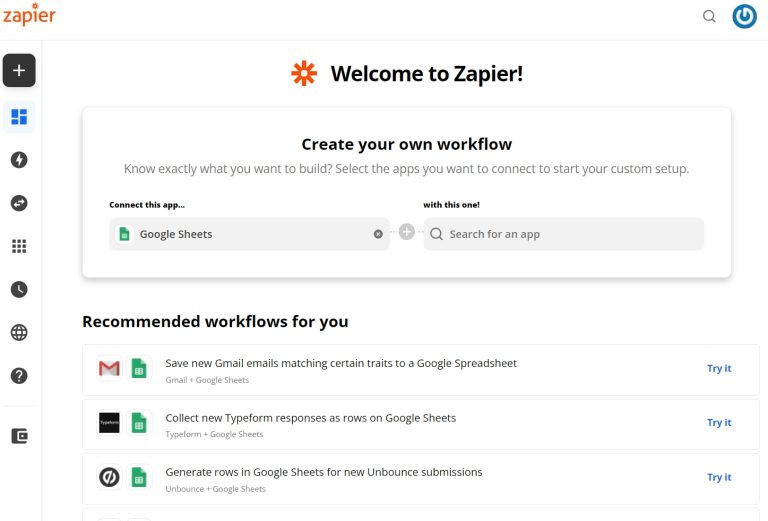Open Save new Gmail emails workflow row
The image size is (768, 521).
(421, 370)
